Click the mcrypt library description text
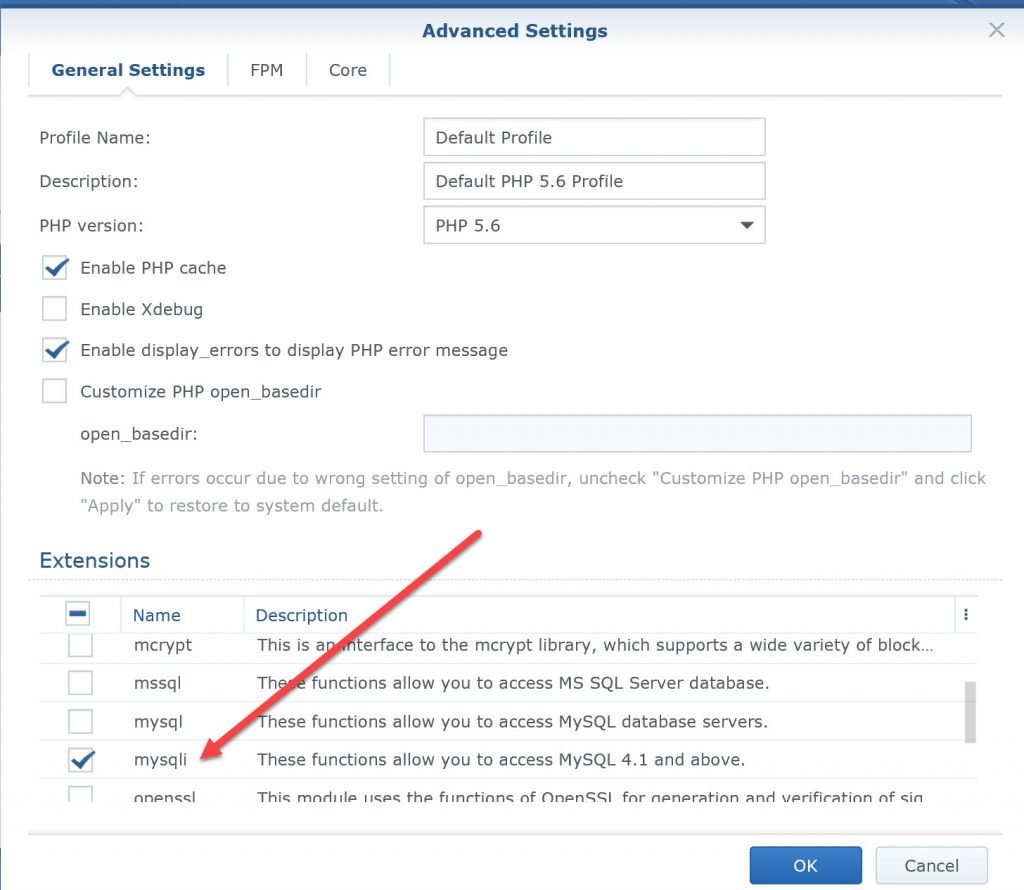 pyautogui.click(x=595, y=645)
